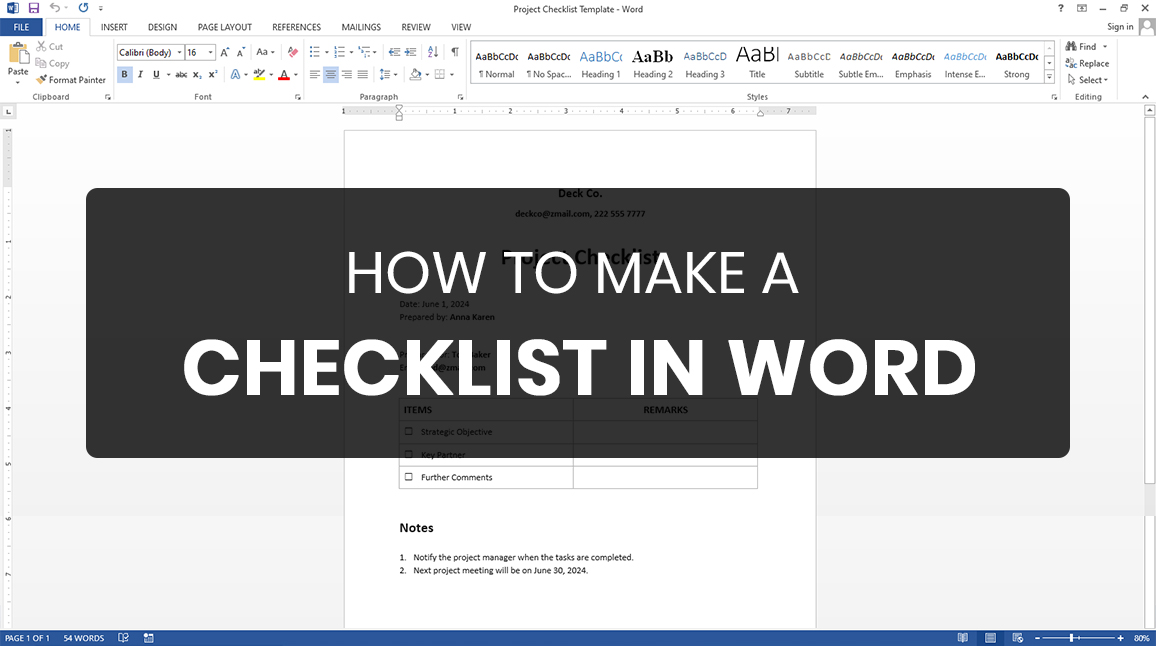Switch to Print Layout view

pyautogui.click(x=990, y=638)
